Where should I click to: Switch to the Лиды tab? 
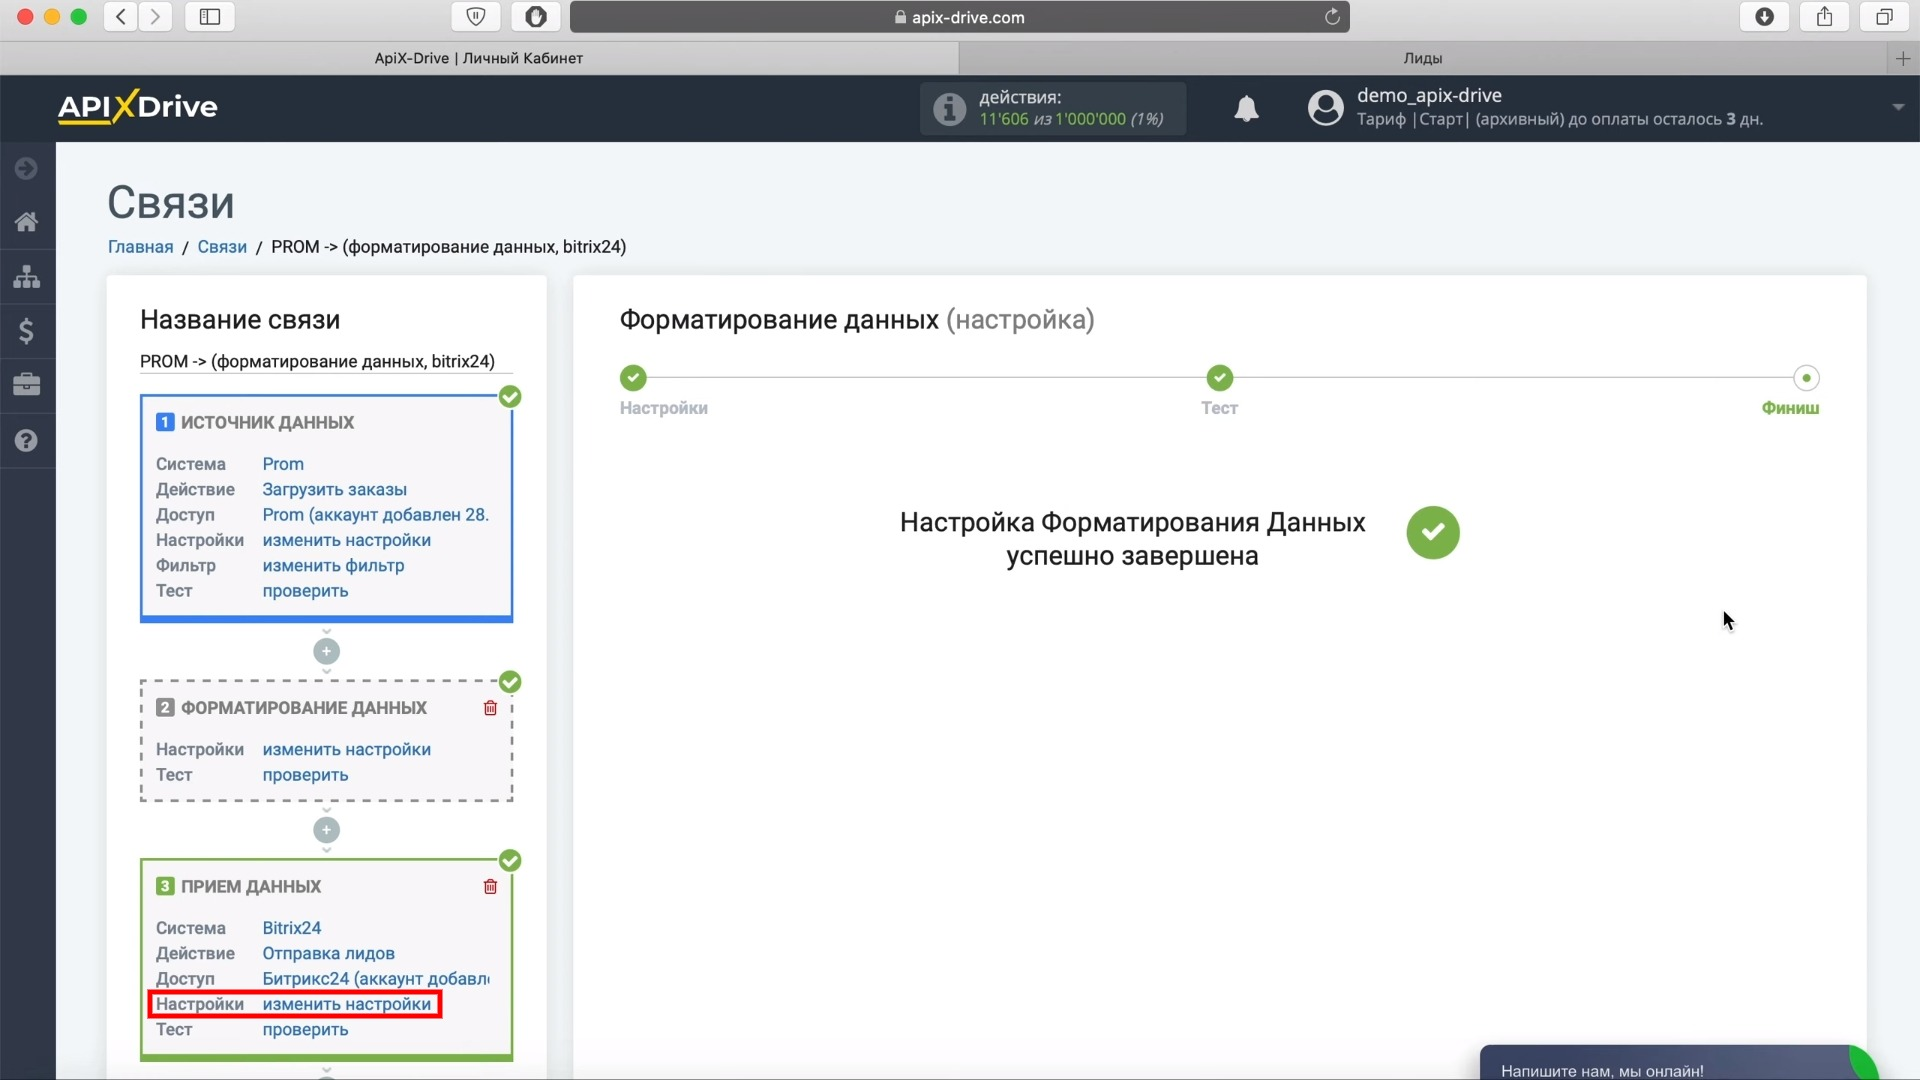[1422, 59]
